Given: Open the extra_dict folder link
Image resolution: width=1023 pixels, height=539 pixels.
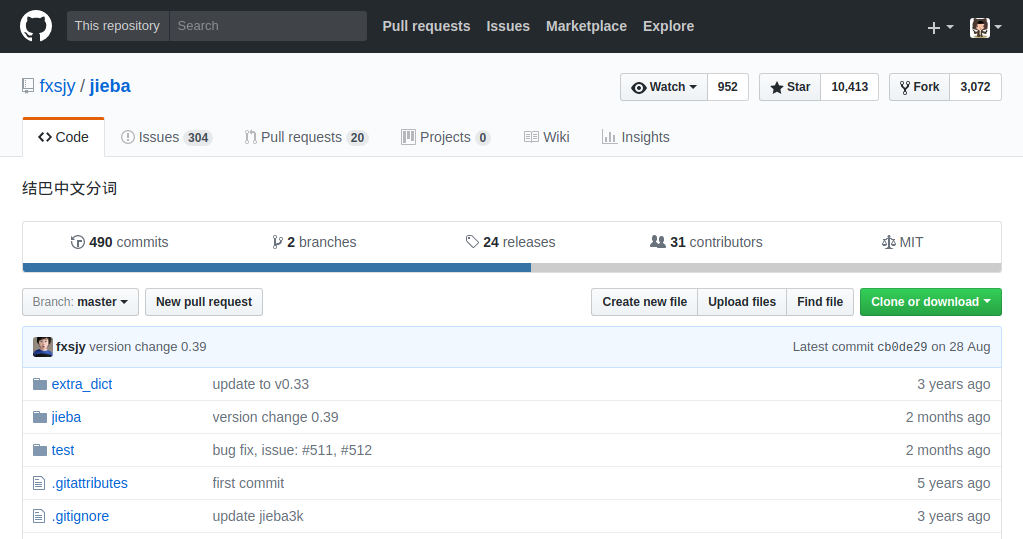Looking at the screenshot, I should point(82,384).
